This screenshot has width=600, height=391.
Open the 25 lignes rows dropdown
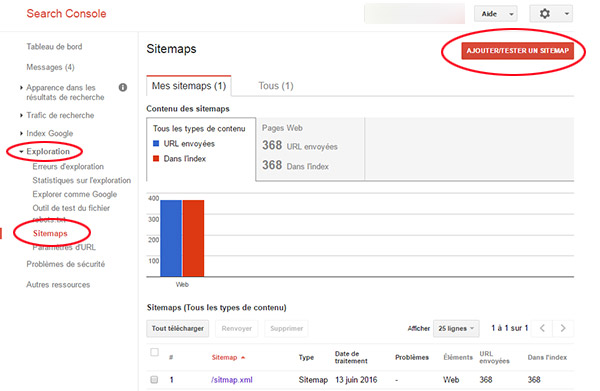point(456,328)
